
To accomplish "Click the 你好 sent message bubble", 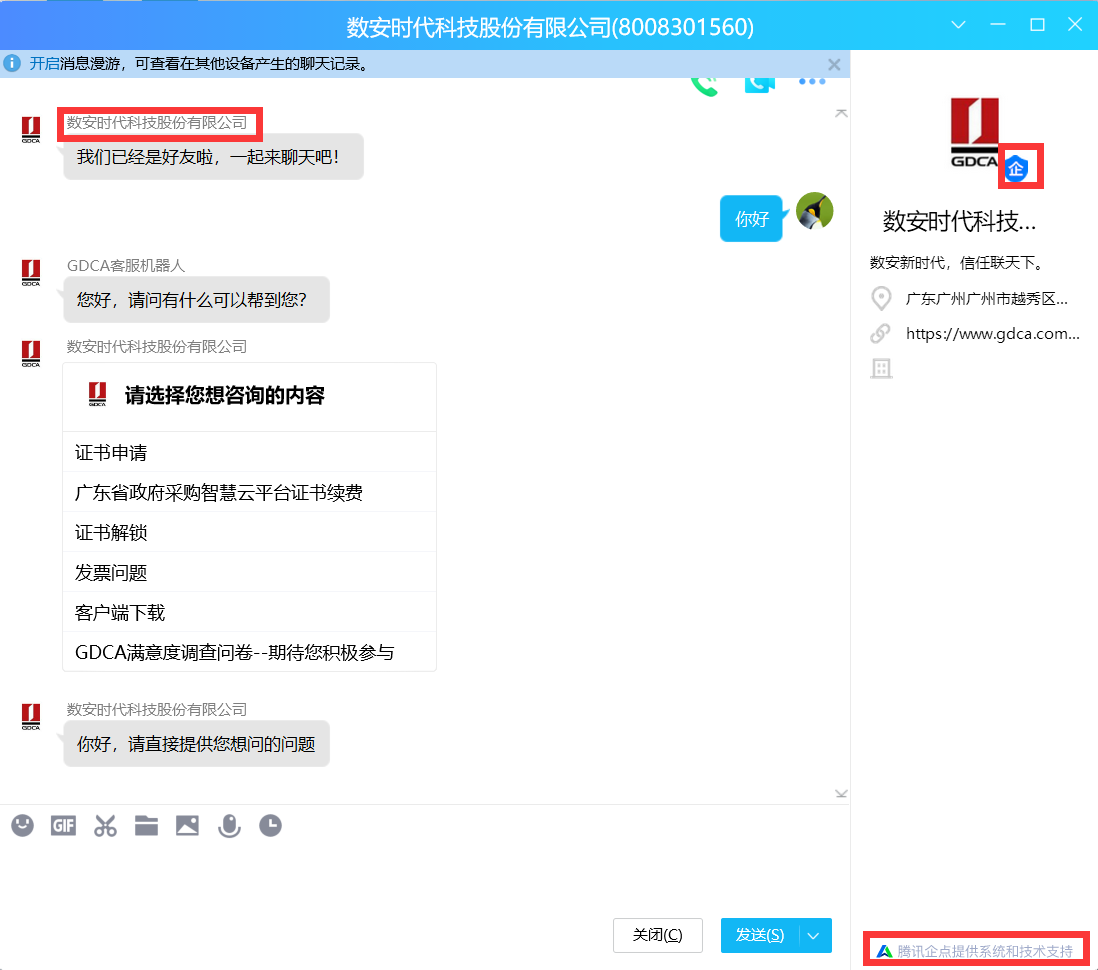I will point(751,219).
